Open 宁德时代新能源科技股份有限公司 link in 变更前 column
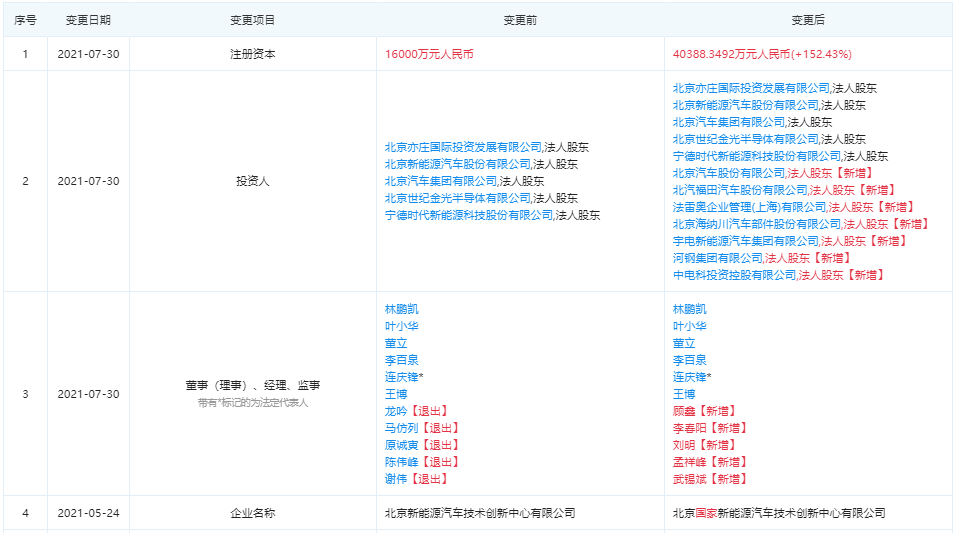 [x=469, y=215]
